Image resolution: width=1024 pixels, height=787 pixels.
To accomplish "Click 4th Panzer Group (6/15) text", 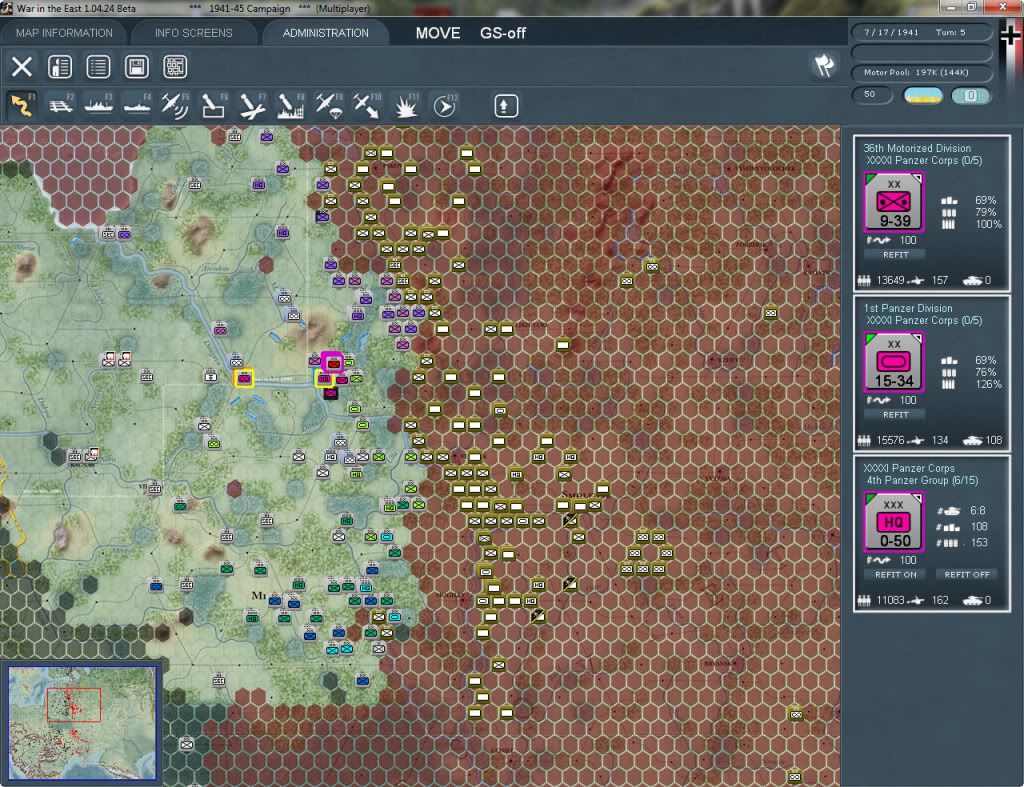I will click(922, 480).
